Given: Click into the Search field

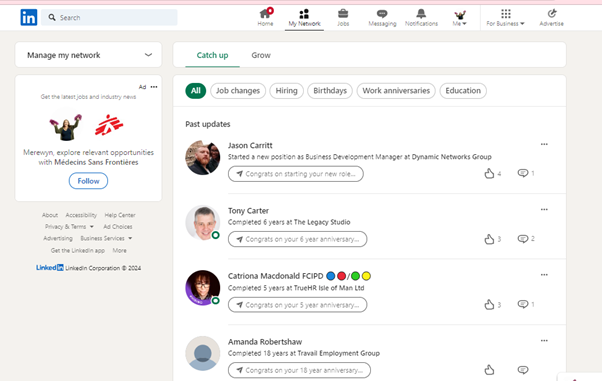Looking at the screenshot, I should 109,18.
